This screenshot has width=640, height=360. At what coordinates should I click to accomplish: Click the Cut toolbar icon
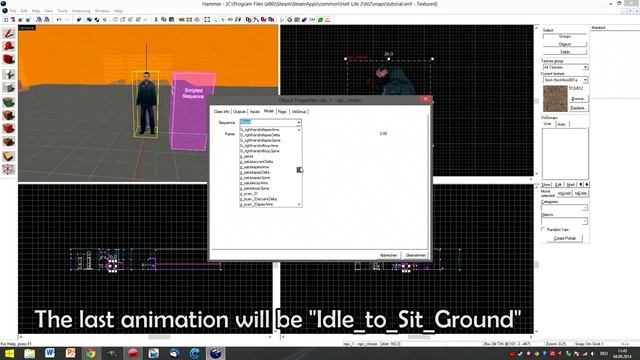pyautogui.click(x=156, y=20)
